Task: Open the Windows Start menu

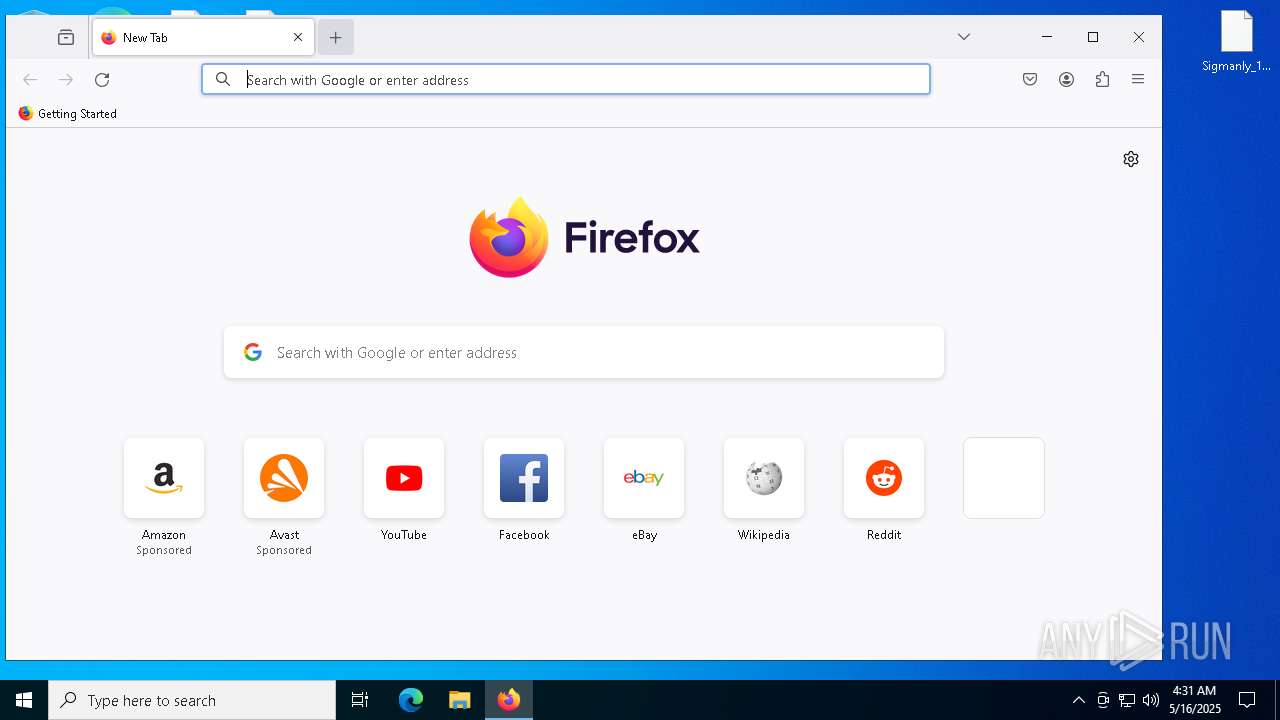Action: (24, 700)
